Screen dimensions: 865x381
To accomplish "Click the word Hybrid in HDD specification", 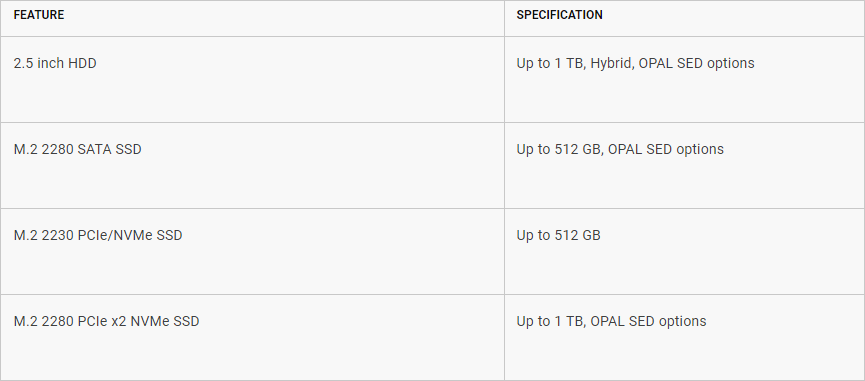I will [x=611, y=63].
